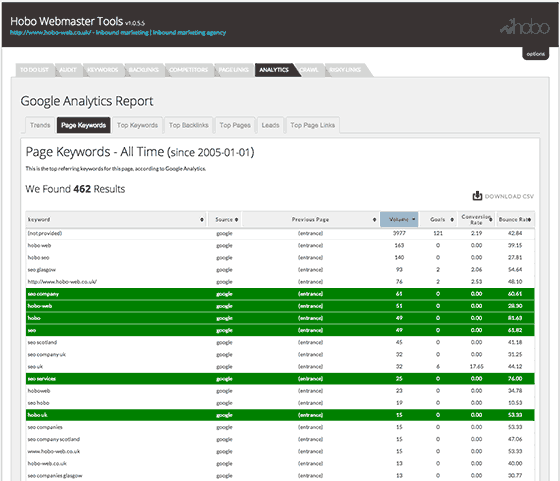Click the 17.65 conversion rate value

tap(476, 366)
